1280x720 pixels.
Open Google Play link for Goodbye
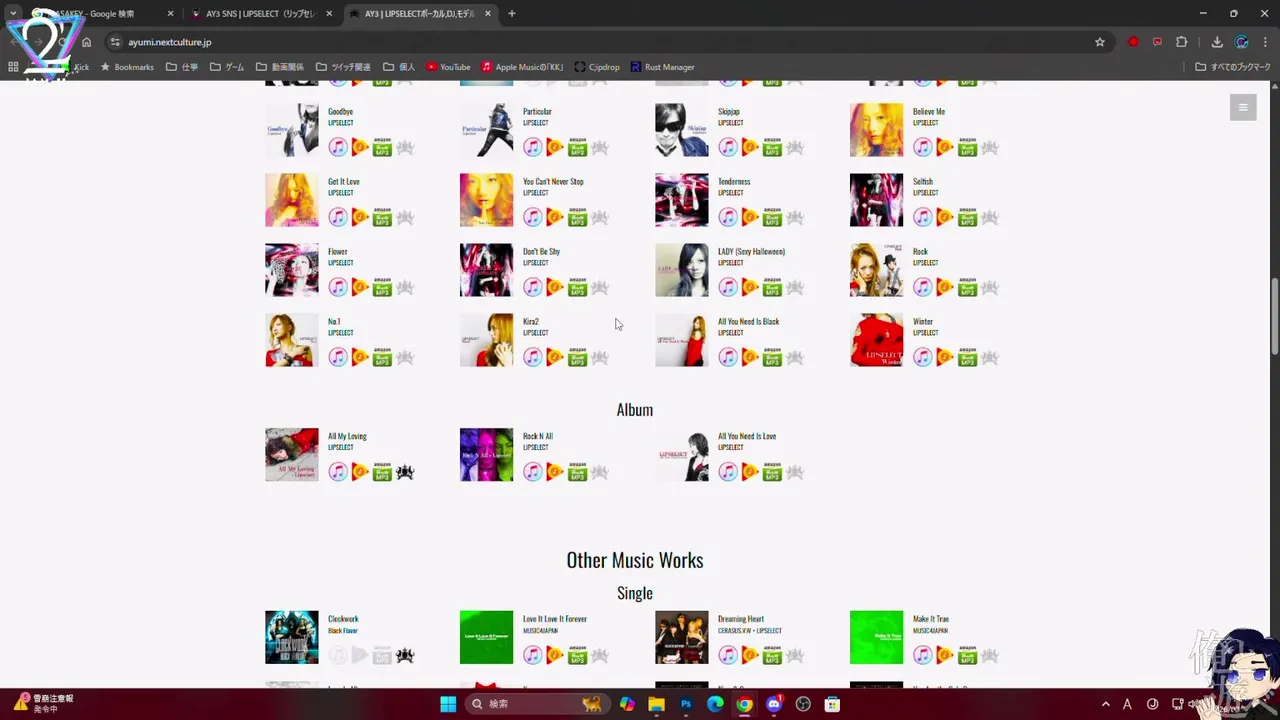tap(360, 147)
